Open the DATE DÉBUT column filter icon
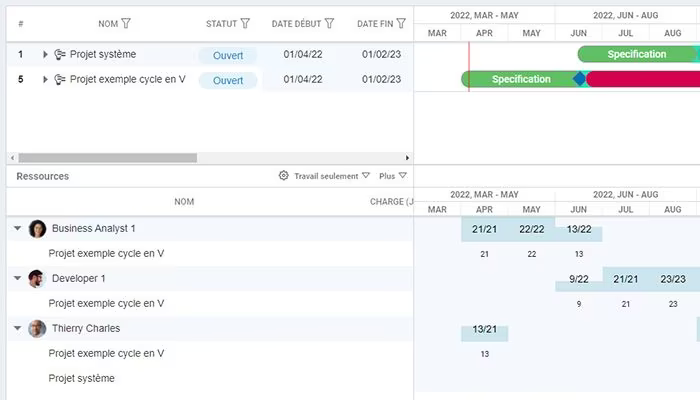Screen dimensions: 700x400 click(329, 23)
